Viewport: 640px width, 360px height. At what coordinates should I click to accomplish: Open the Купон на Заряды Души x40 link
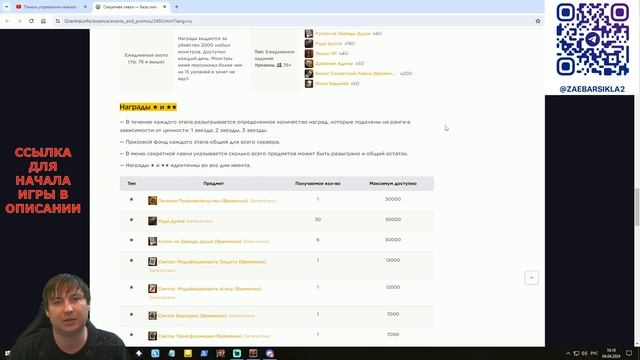point(343,33)
